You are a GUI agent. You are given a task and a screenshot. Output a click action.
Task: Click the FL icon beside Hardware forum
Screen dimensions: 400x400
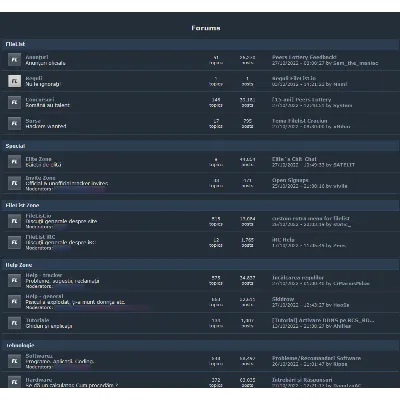(x=14, y=382)
